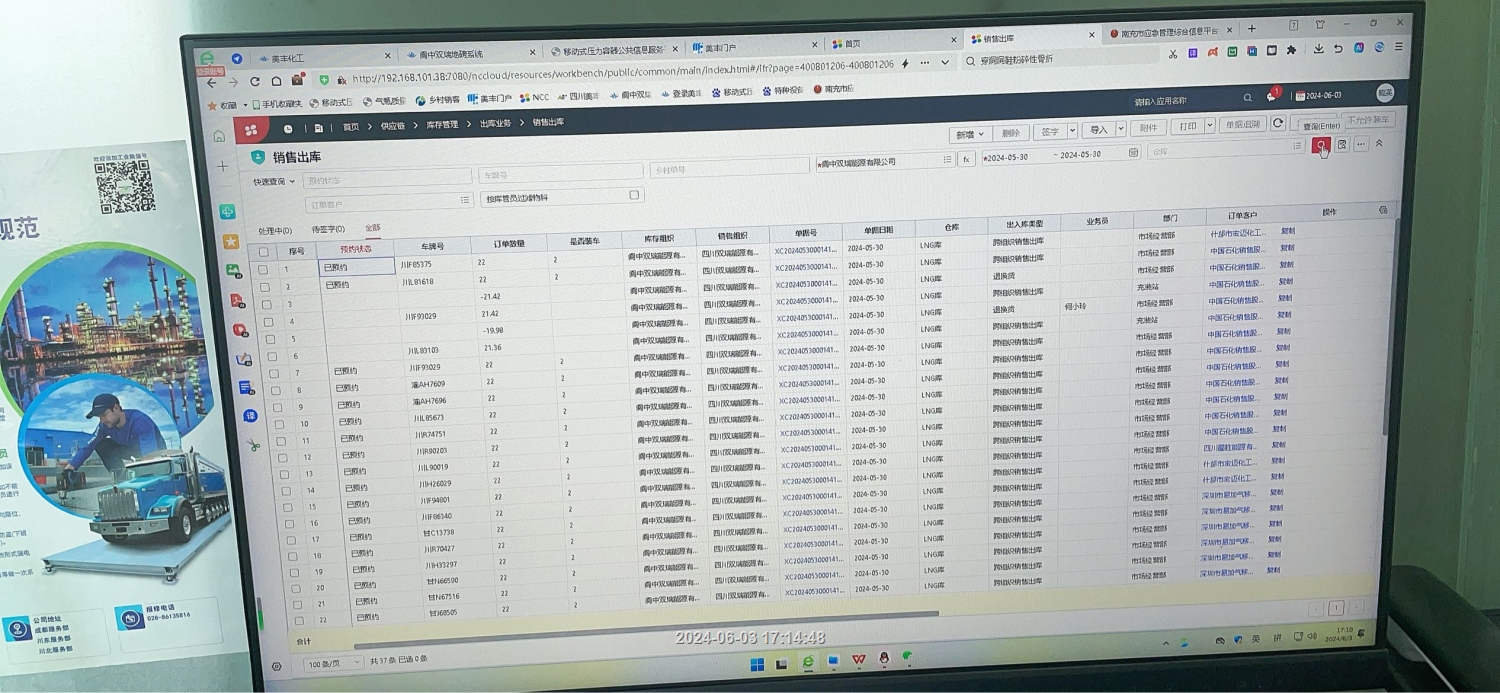Open the NCC bookmark in bookmarks bar
This screenshot has width=1500, height=693.
click(536, 98)
